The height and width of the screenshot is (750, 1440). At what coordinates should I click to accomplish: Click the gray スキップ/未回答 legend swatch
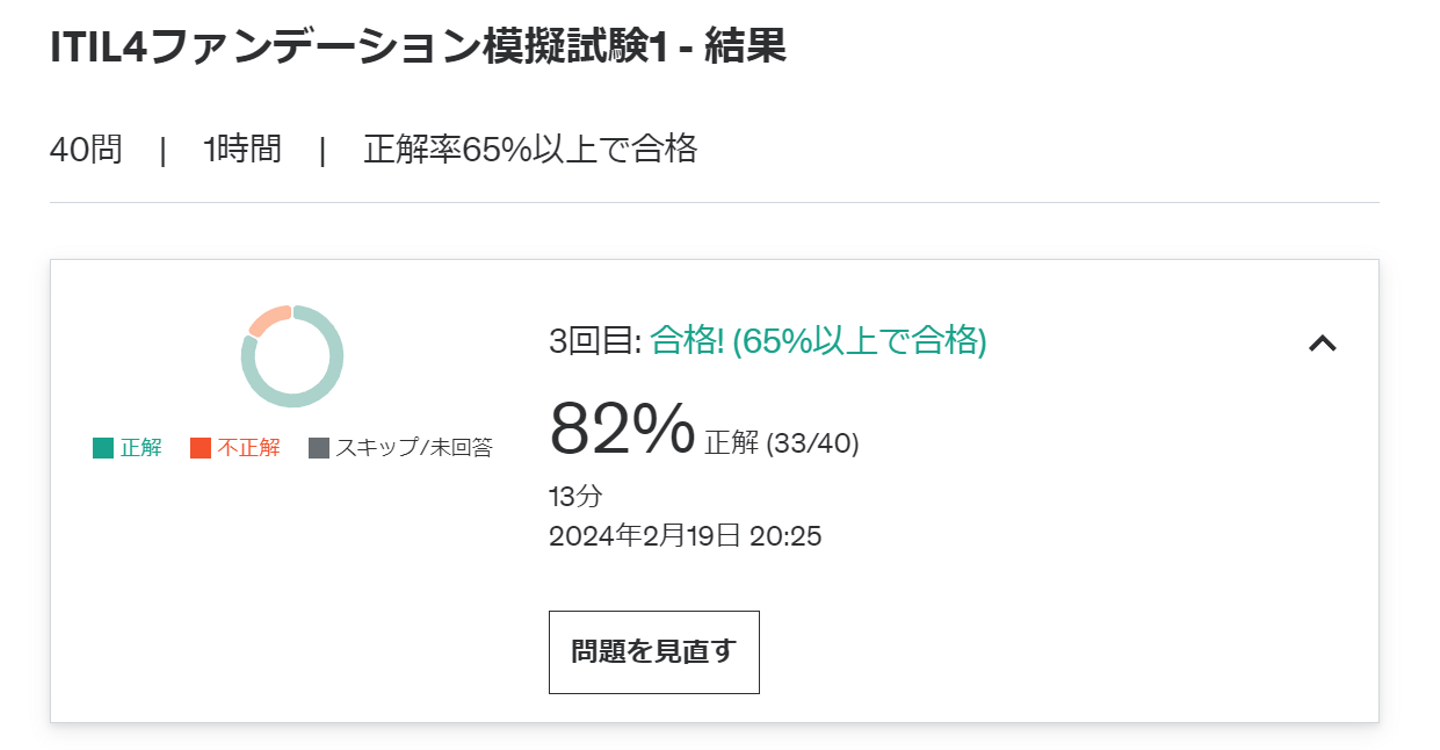point(319,448)
